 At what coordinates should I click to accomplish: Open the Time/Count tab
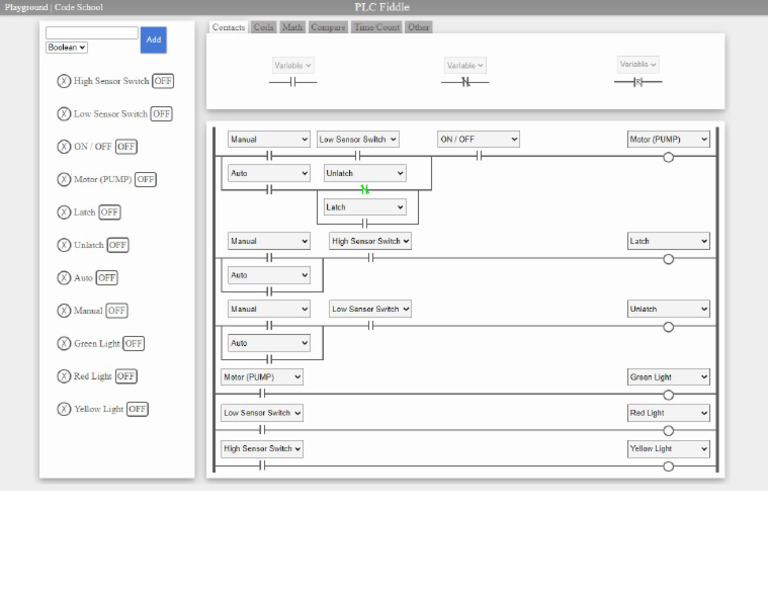pyautogui.click(x=376, y=27)
